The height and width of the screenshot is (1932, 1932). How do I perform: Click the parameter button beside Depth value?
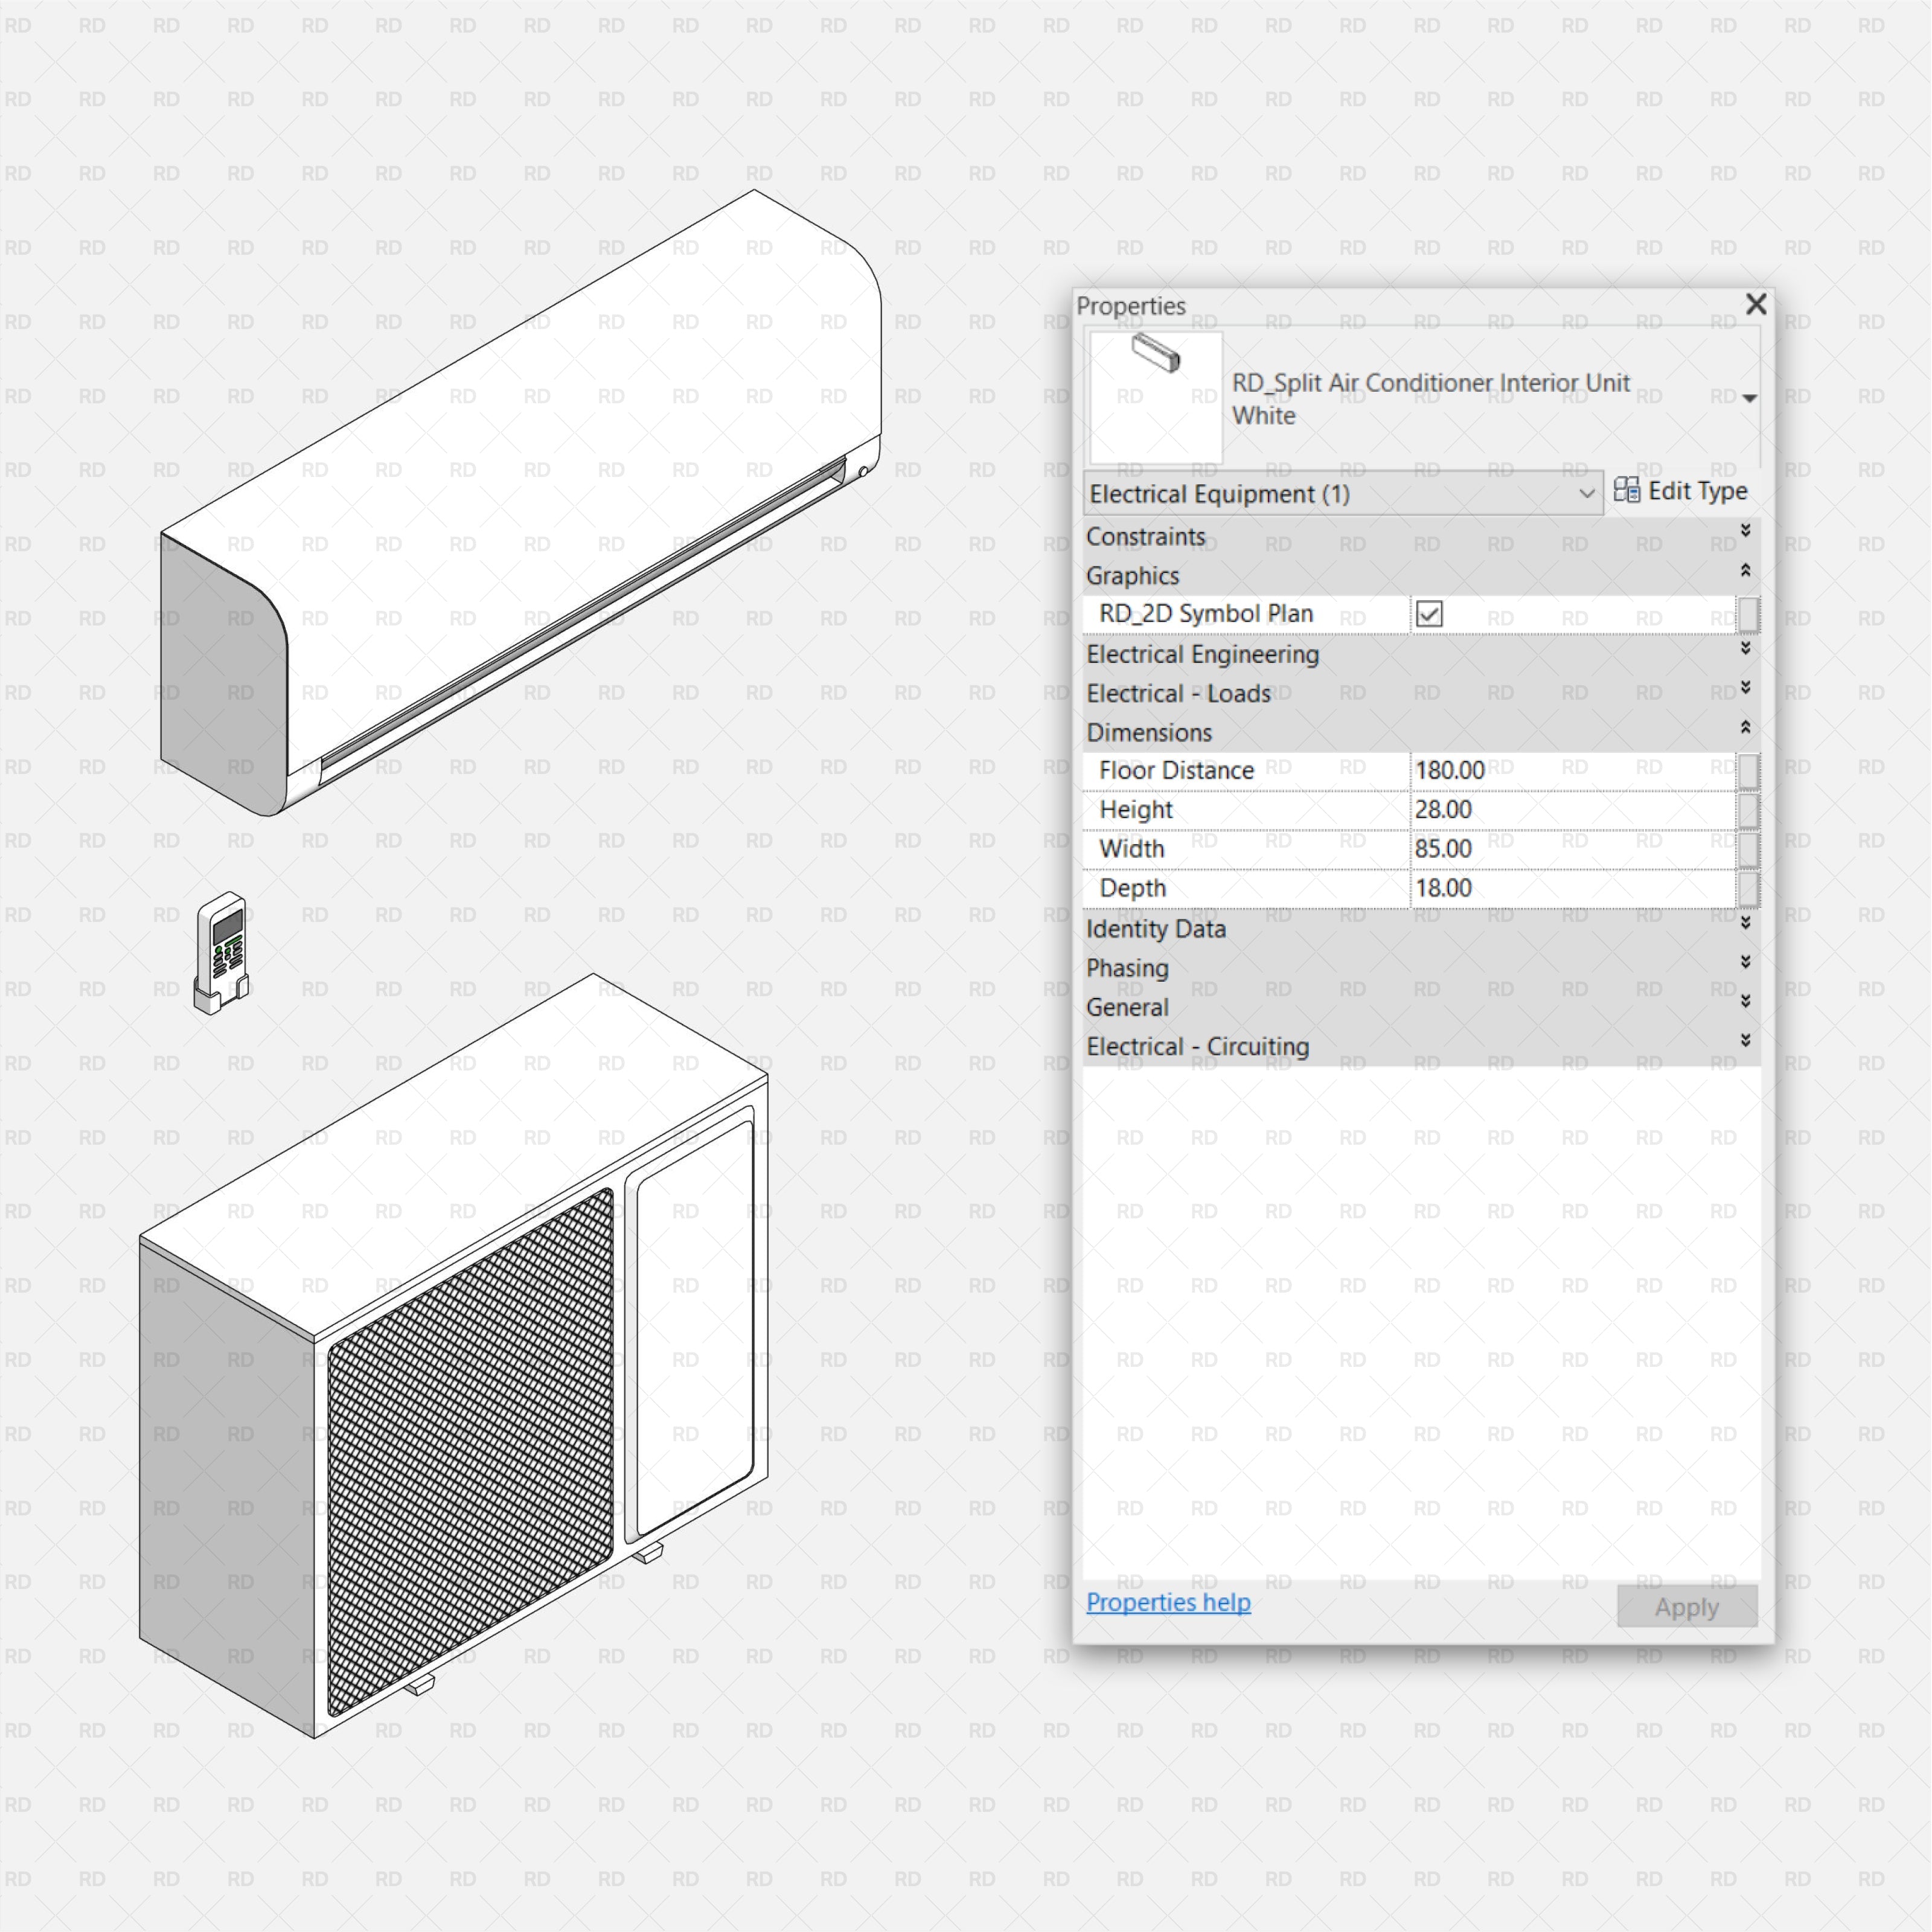(1748, 888)
